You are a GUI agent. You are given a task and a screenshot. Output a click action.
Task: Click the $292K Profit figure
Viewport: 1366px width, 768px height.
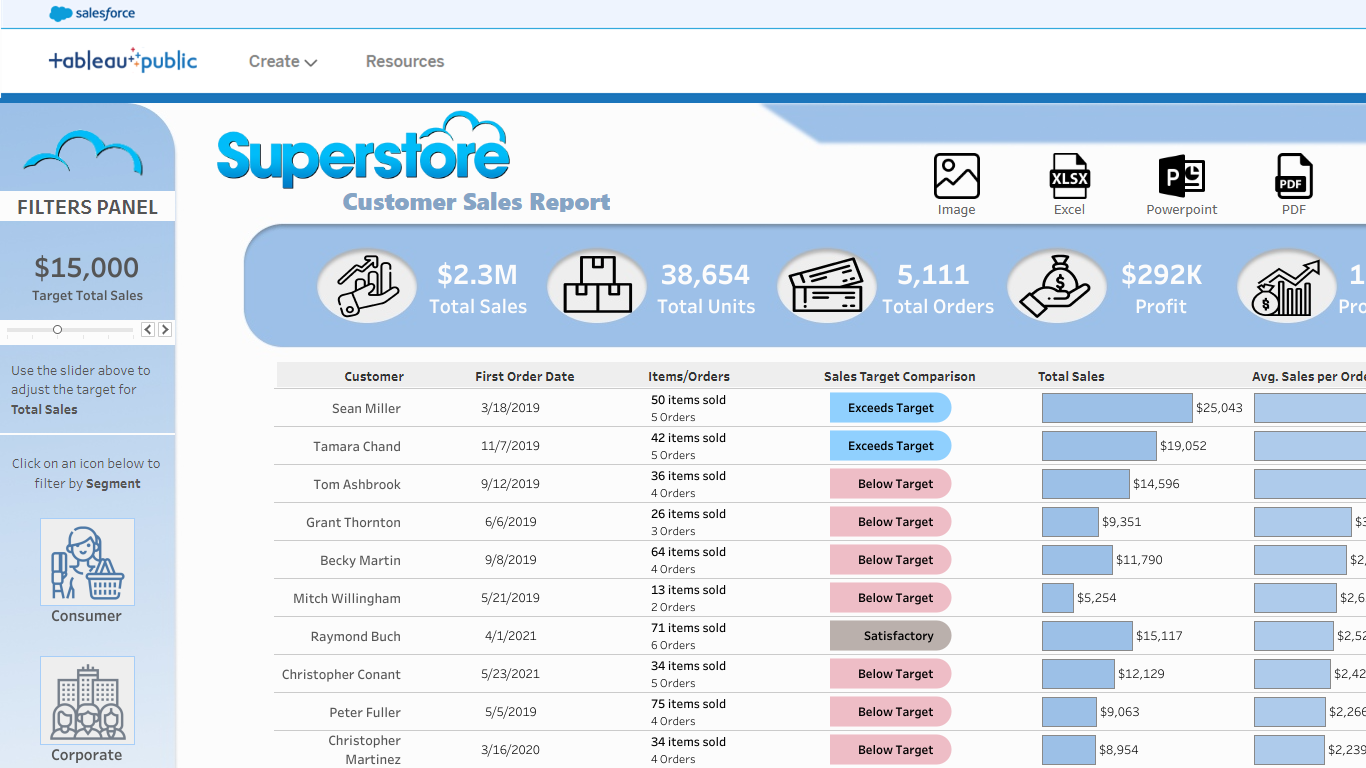coord(1161,274)
